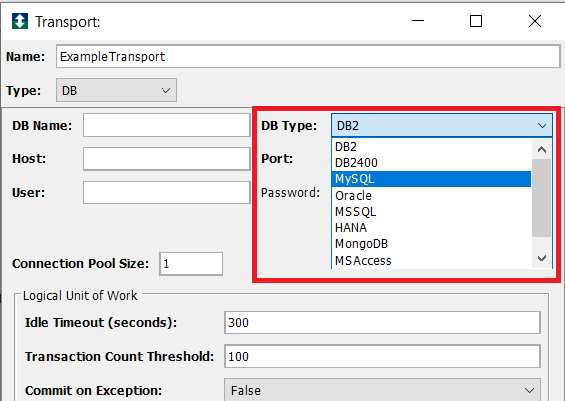Screen dimensions: 565x401
Task: Click the scroll up arrow in DB list
Action: tap(542, 149)
